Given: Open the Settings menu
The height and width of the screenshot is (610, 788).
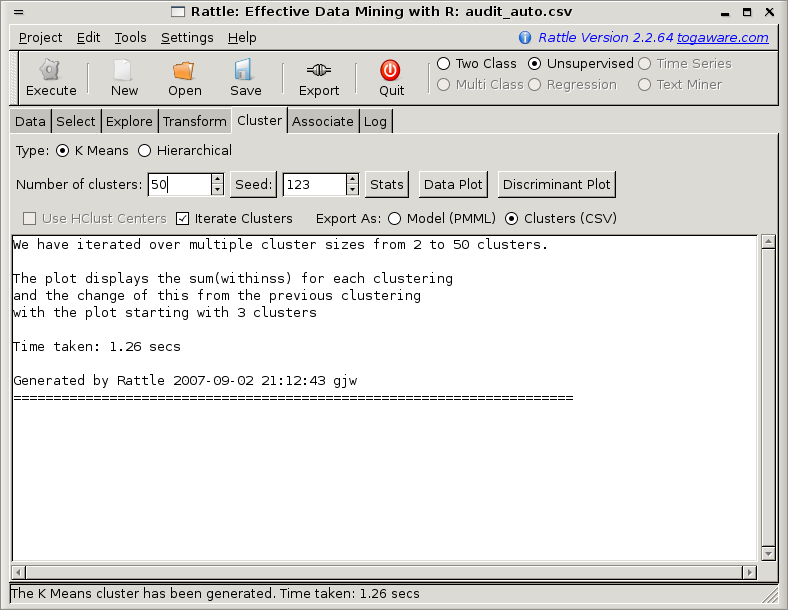Looking at the screenshot, I should point(187,38).
